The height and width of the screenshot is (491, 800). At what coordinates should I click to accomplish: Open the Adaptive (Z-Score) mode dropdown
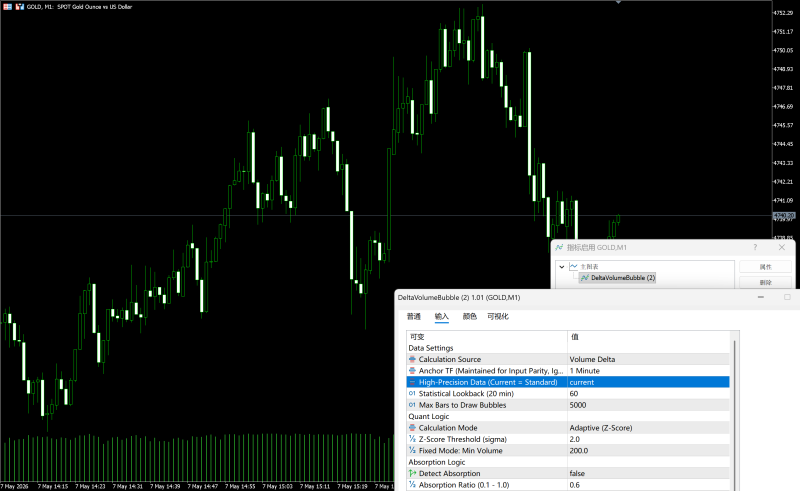(x=648, y=428)
